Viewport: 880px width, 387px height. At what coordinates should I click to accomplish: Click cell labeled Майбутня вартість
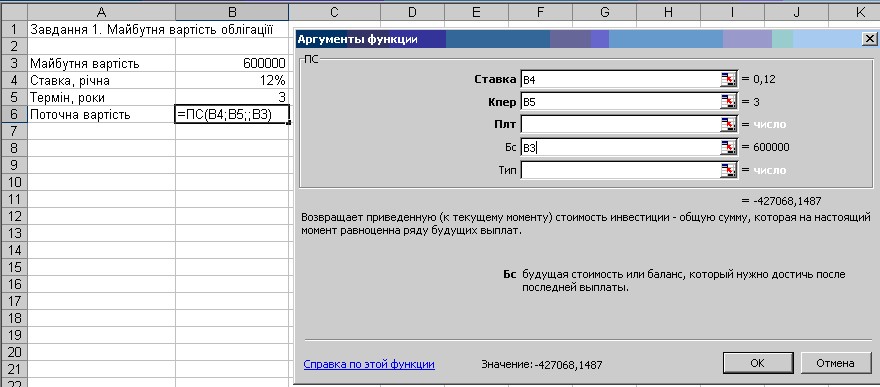pyautogui.click(x=101, y=63)
